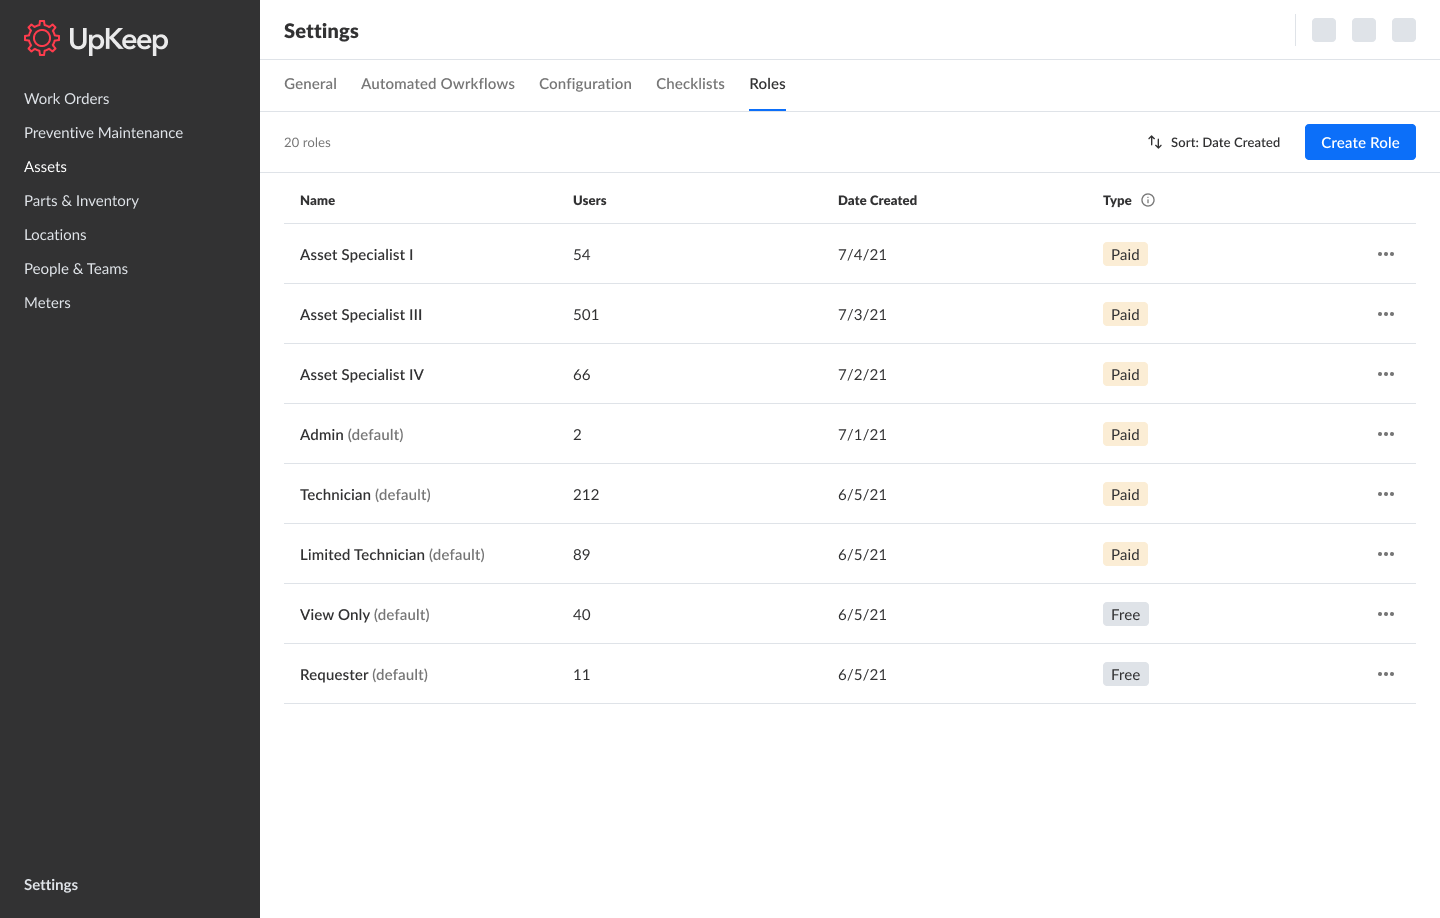
Task: Switch to the Checklists tab
Action: click(690, 84)
